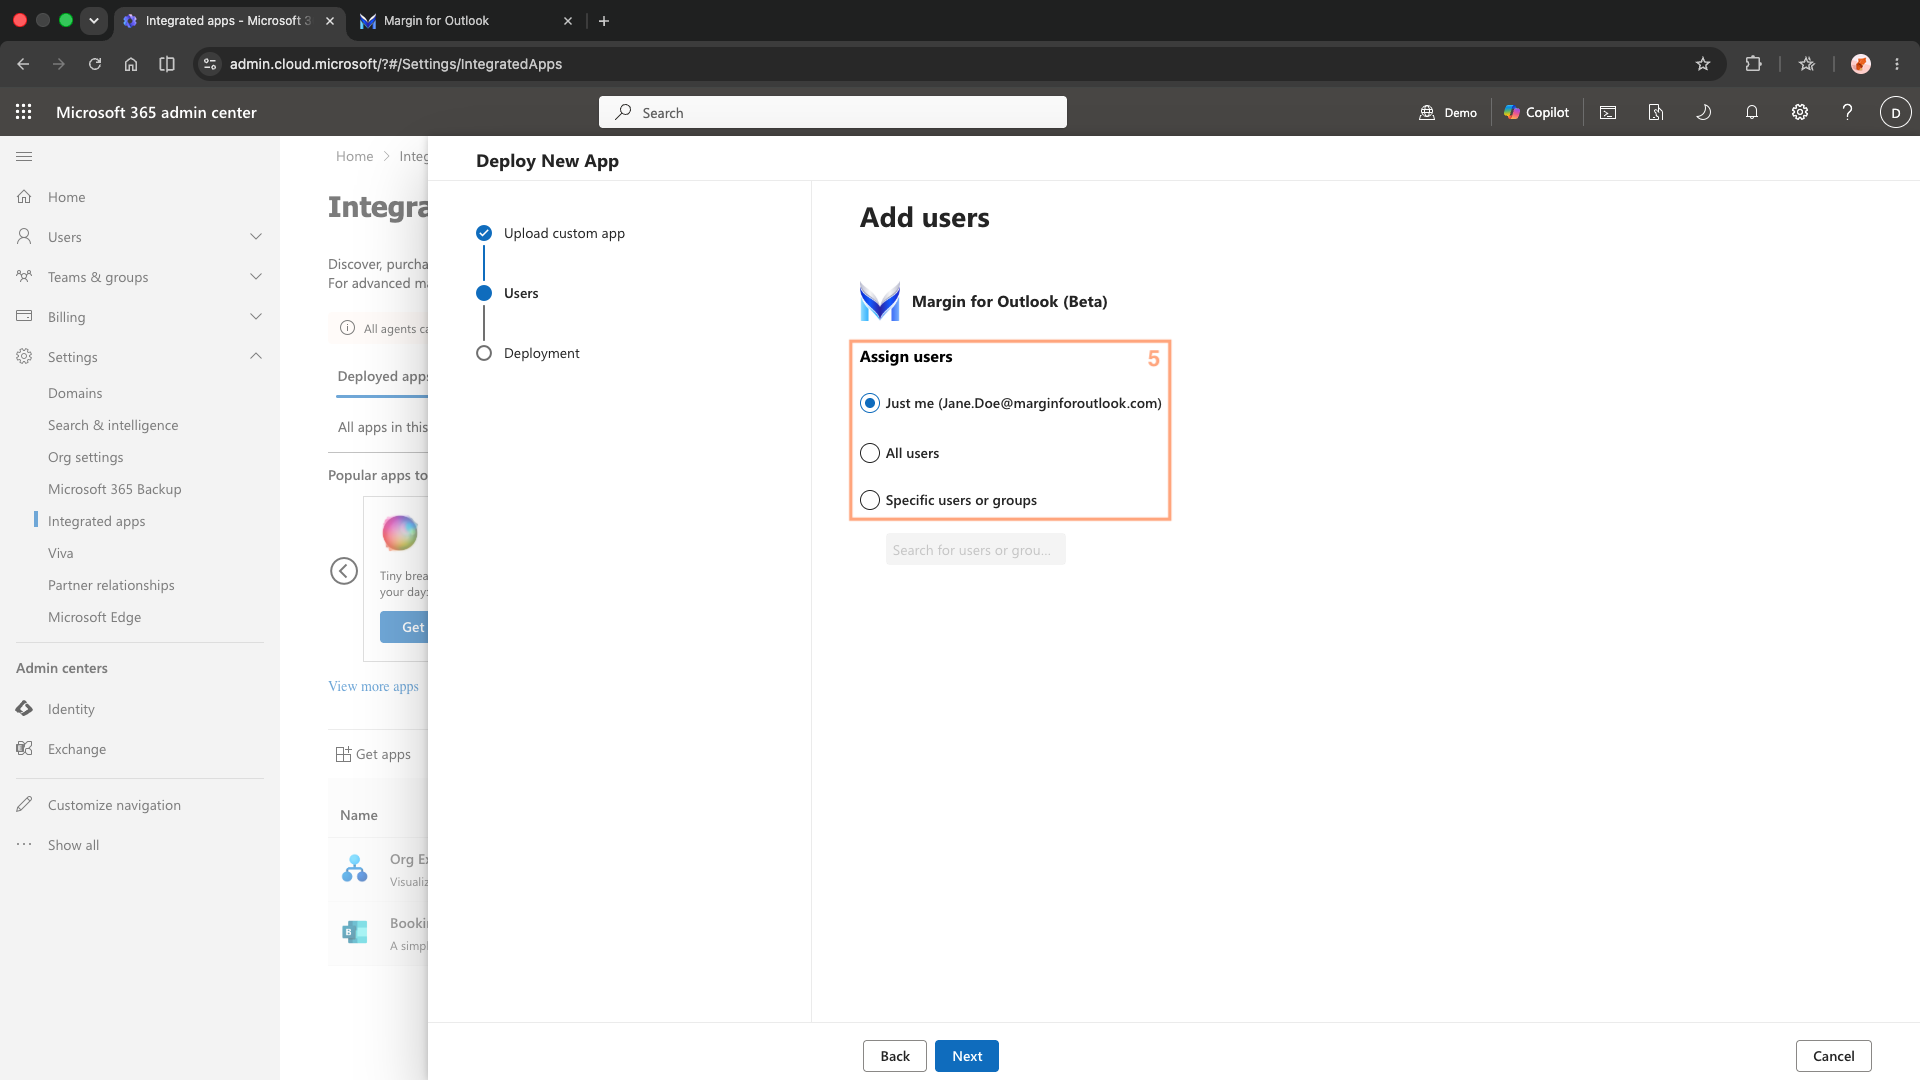The height and width of the screenshot is (1080, 1920).
Task: Select Specific users or groups radio option
Action: tap(870, 500)
